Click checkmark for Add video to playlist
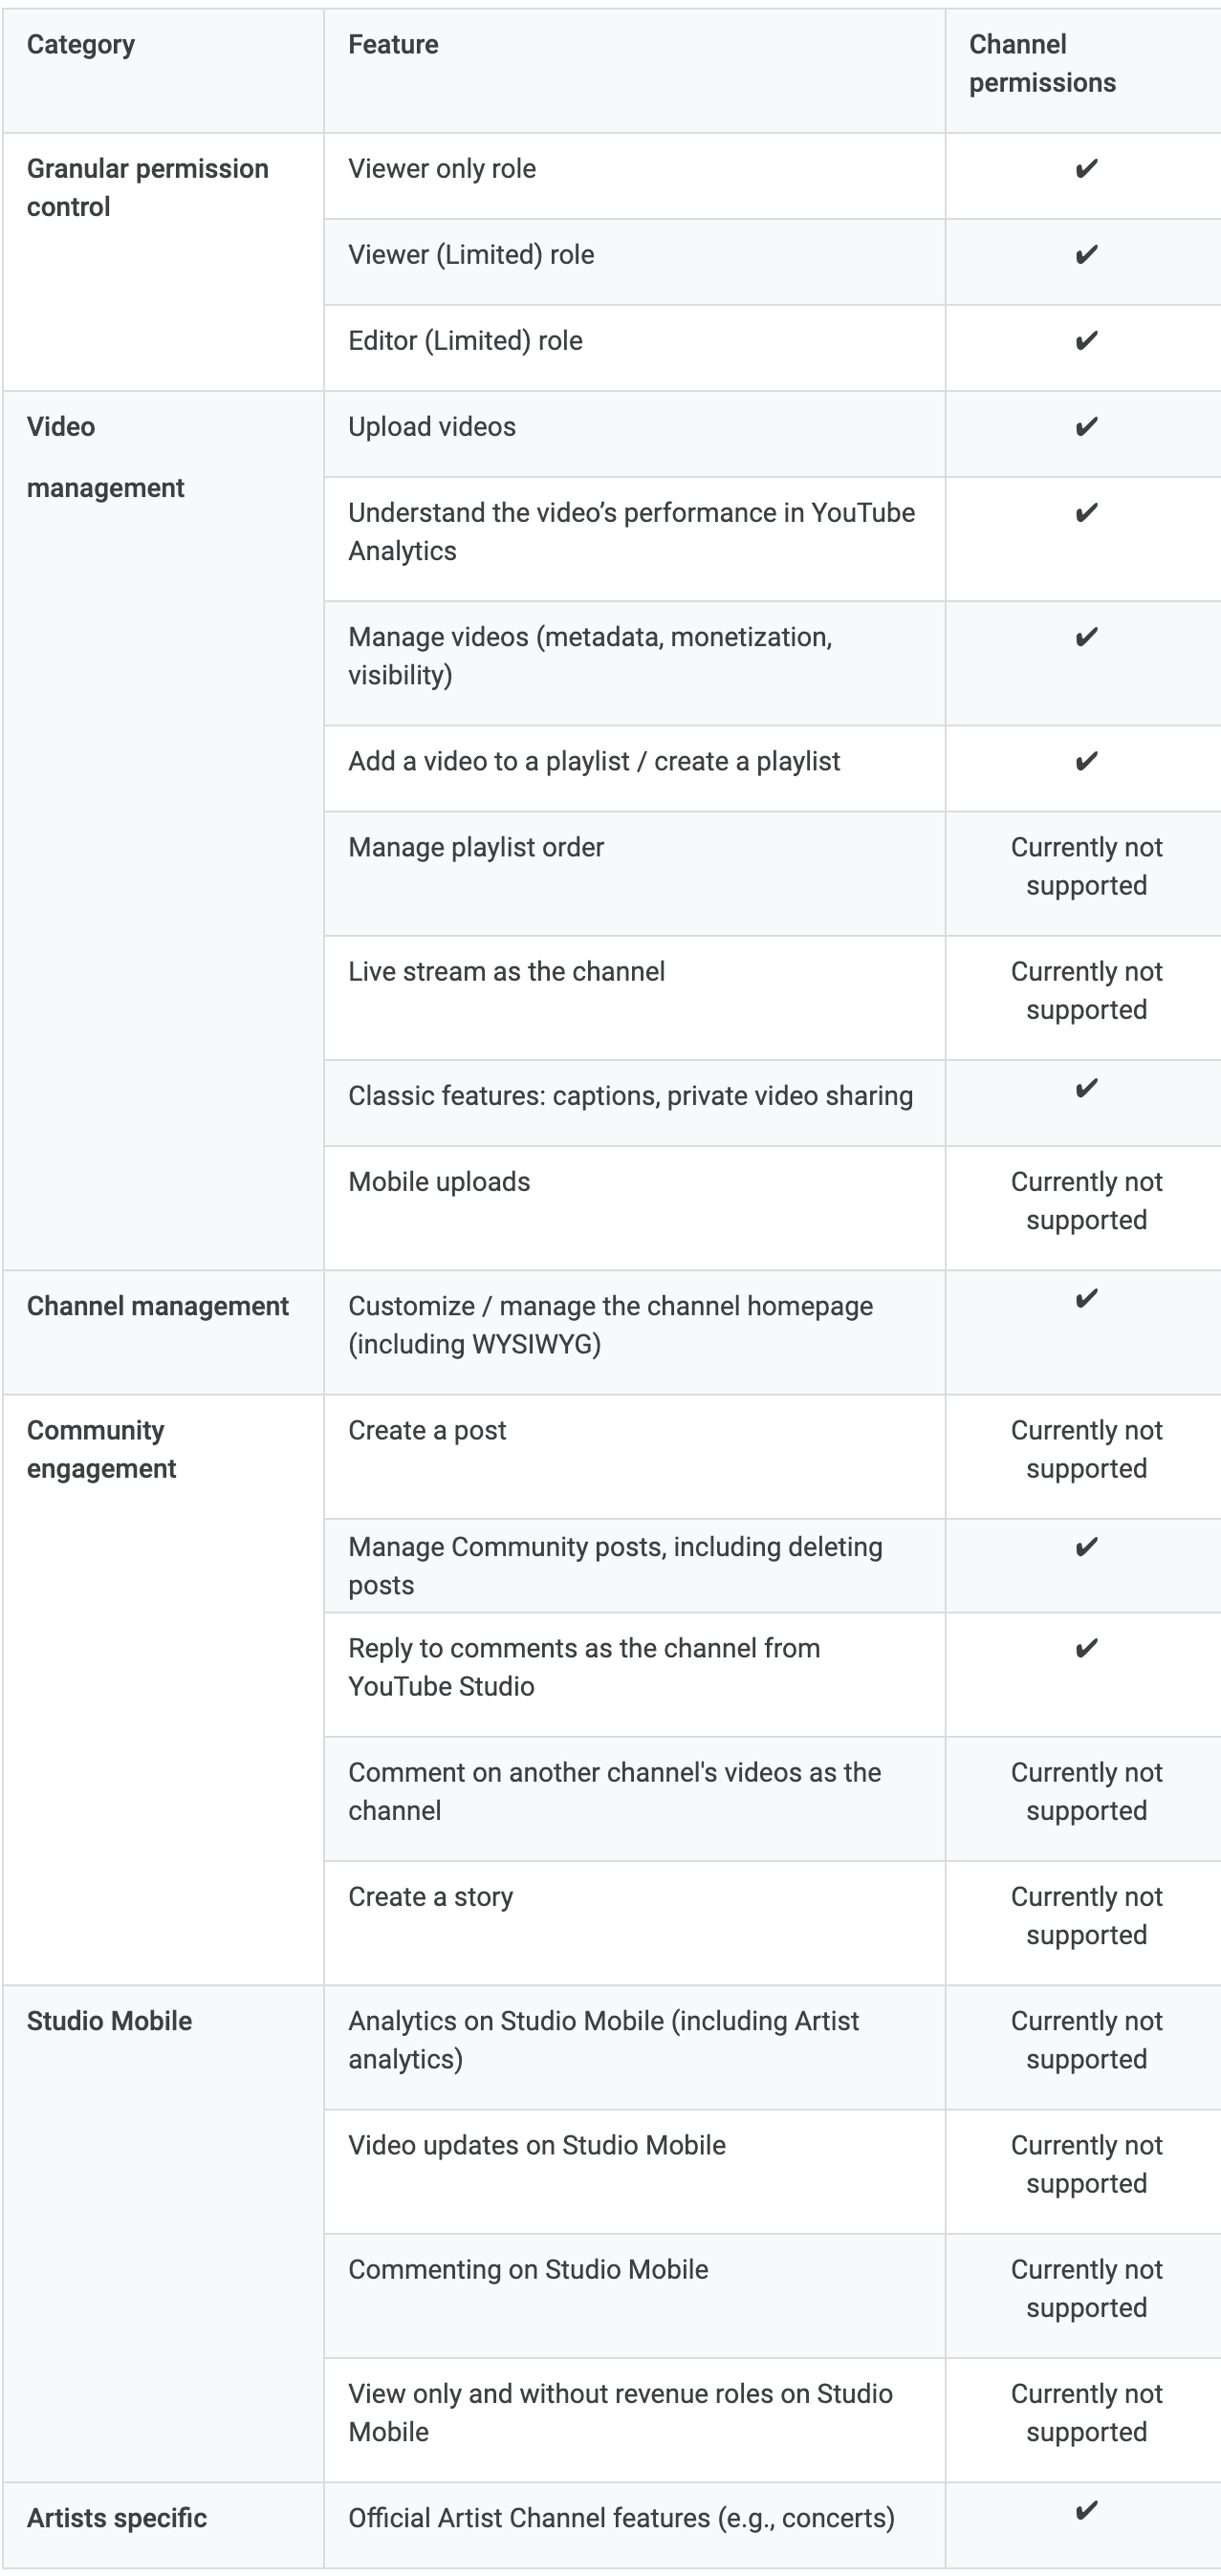 click(x=1086, y=762)
